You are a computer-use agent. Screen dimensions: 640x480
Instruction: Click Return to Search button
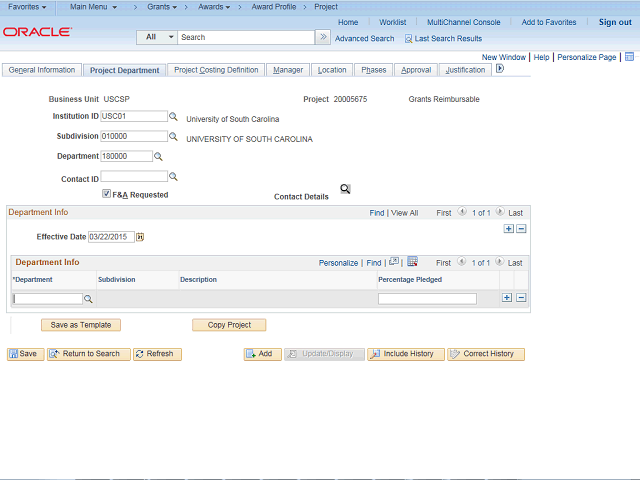89,354
